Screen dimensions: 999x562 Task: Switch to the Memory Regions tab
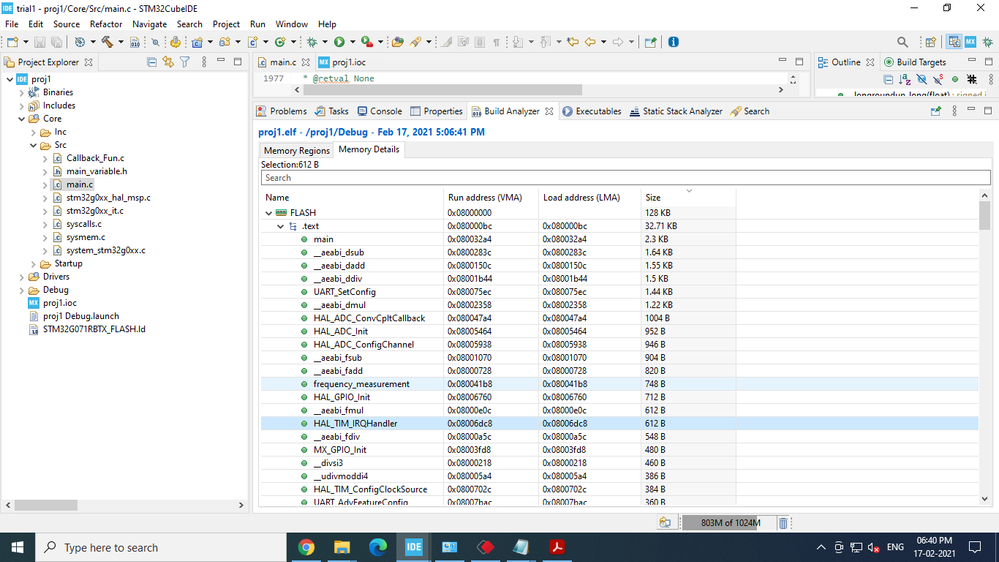pos(296,150)
